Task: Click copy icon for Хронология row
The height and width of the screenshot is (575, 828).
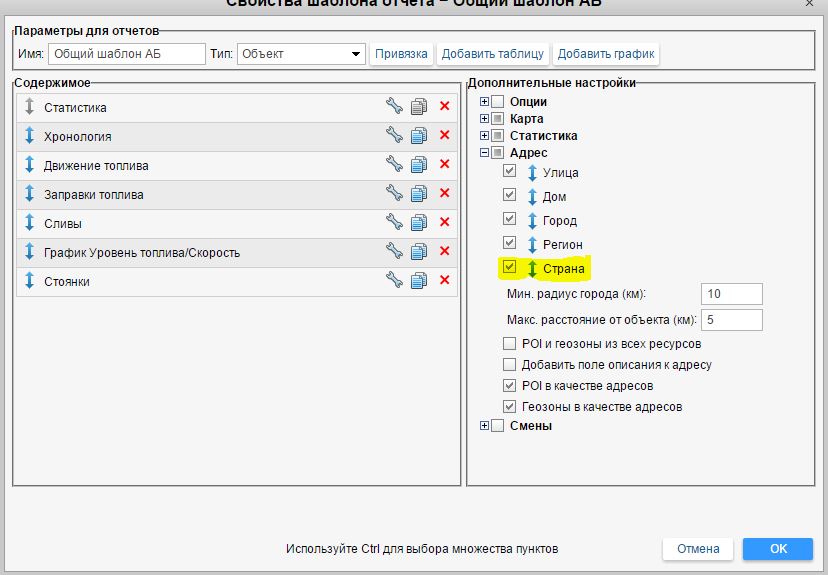Action: pos(419,136)
